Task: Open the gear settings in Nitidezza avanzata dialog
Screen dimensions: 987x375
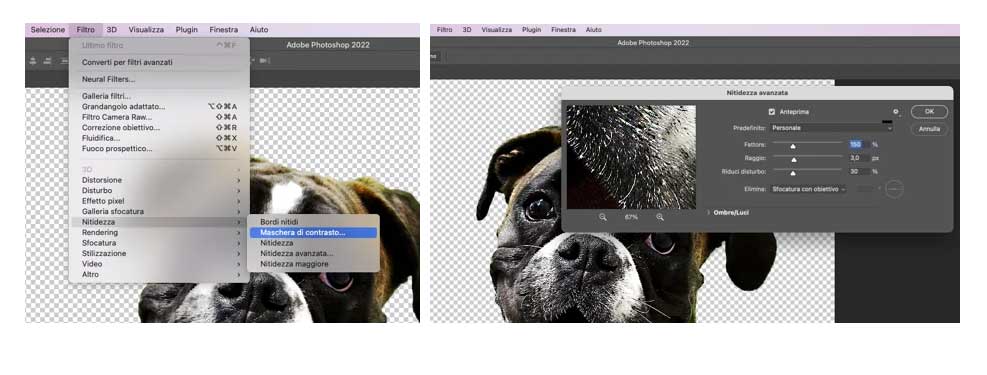Action: coord(896,111)
